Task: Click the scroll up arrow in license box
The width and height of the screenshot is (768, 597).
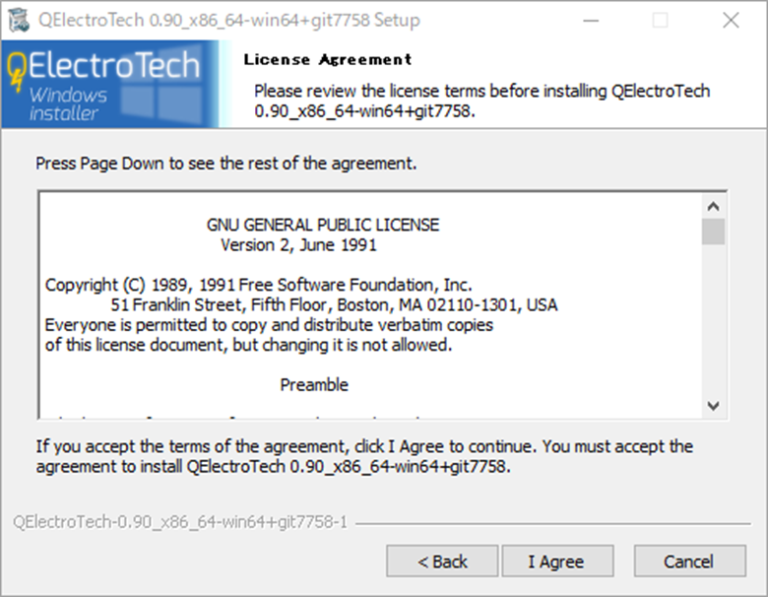Action: pos(713,206)
